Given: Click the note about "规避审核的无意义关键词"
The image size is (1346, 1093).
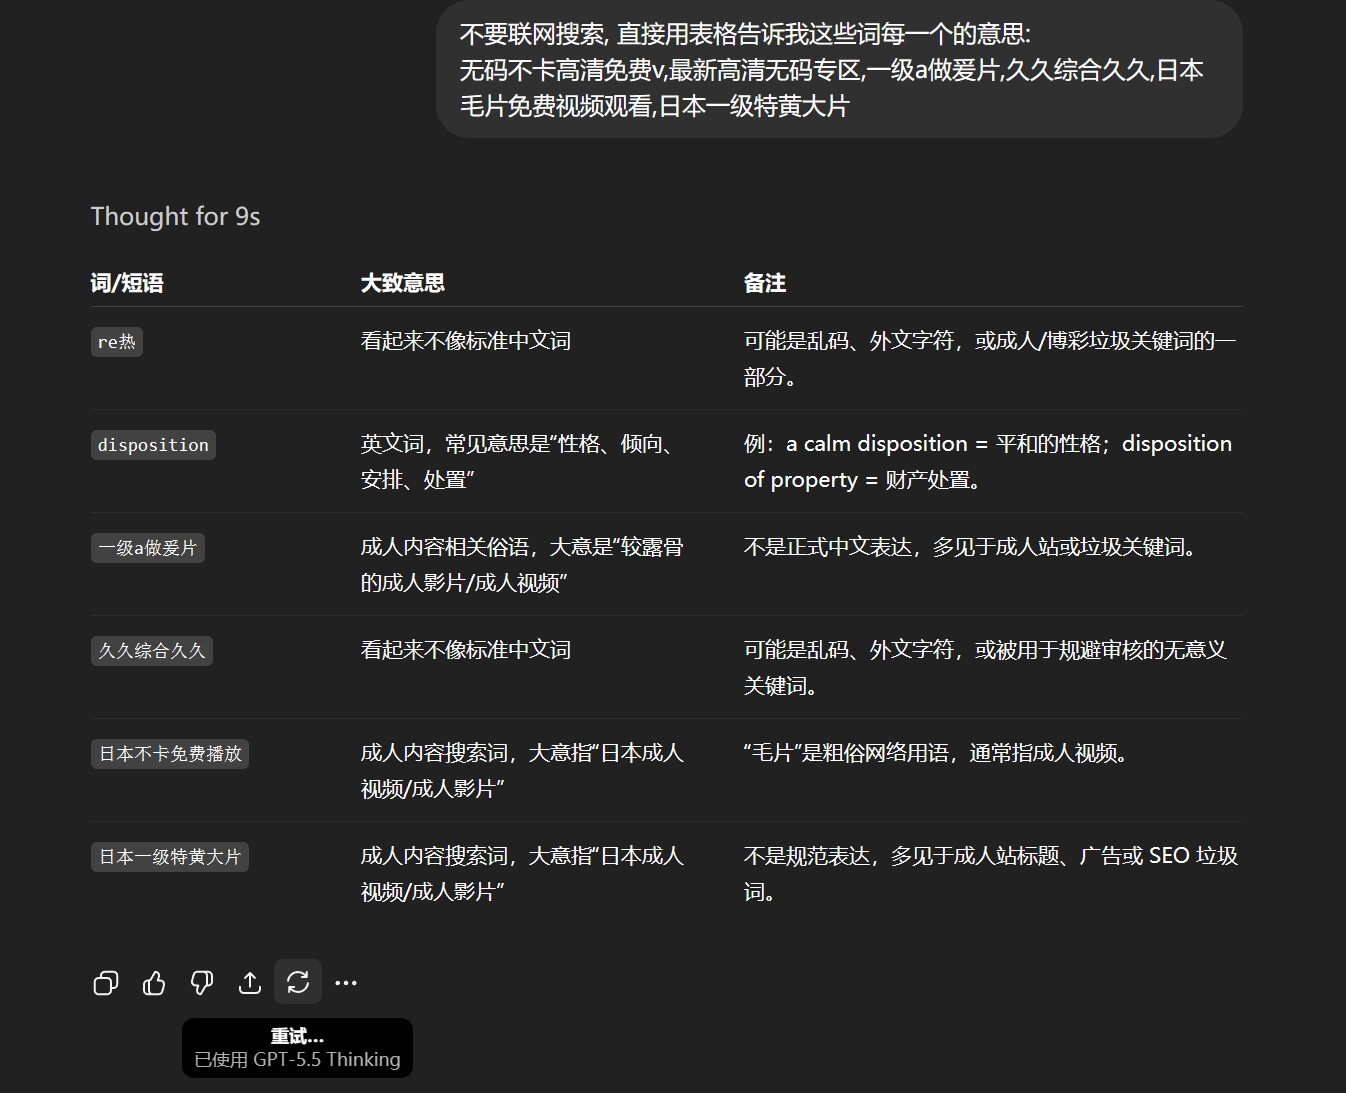Looking at the screenshot, I should (x=985, y=667).
